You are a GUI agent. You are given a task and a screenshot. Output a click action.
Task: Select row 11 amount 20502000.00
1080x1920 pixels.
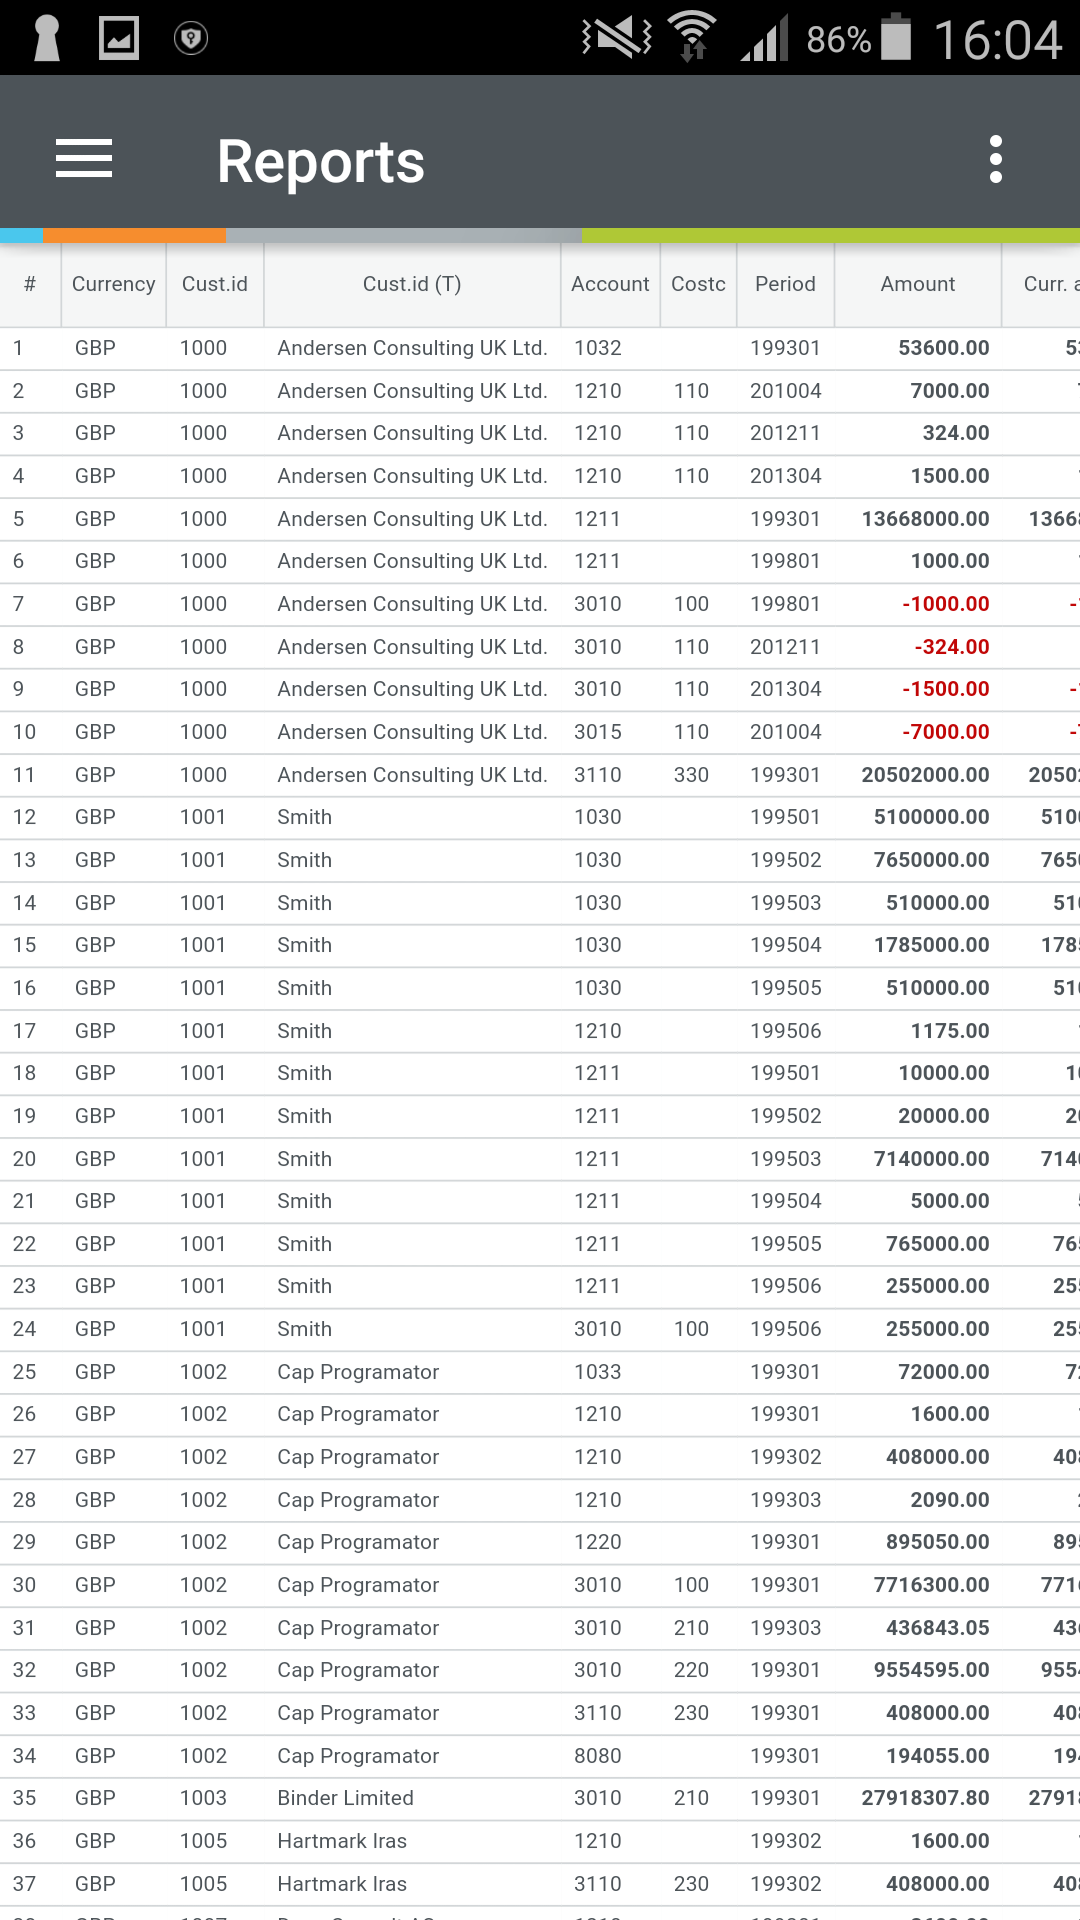(x=925, y=775)
